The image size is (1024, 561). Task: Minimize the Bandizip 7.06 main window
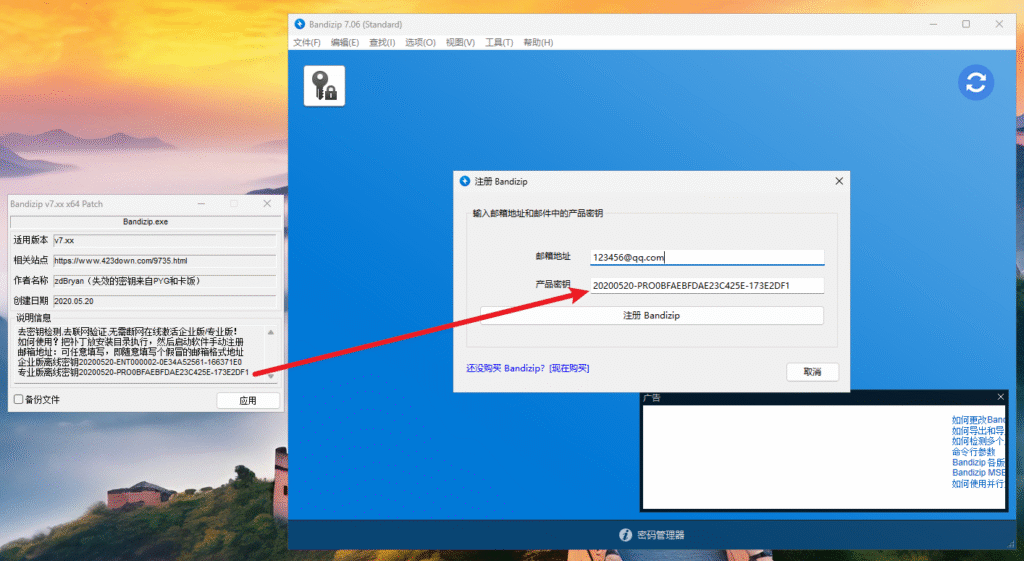click(933, 24)
